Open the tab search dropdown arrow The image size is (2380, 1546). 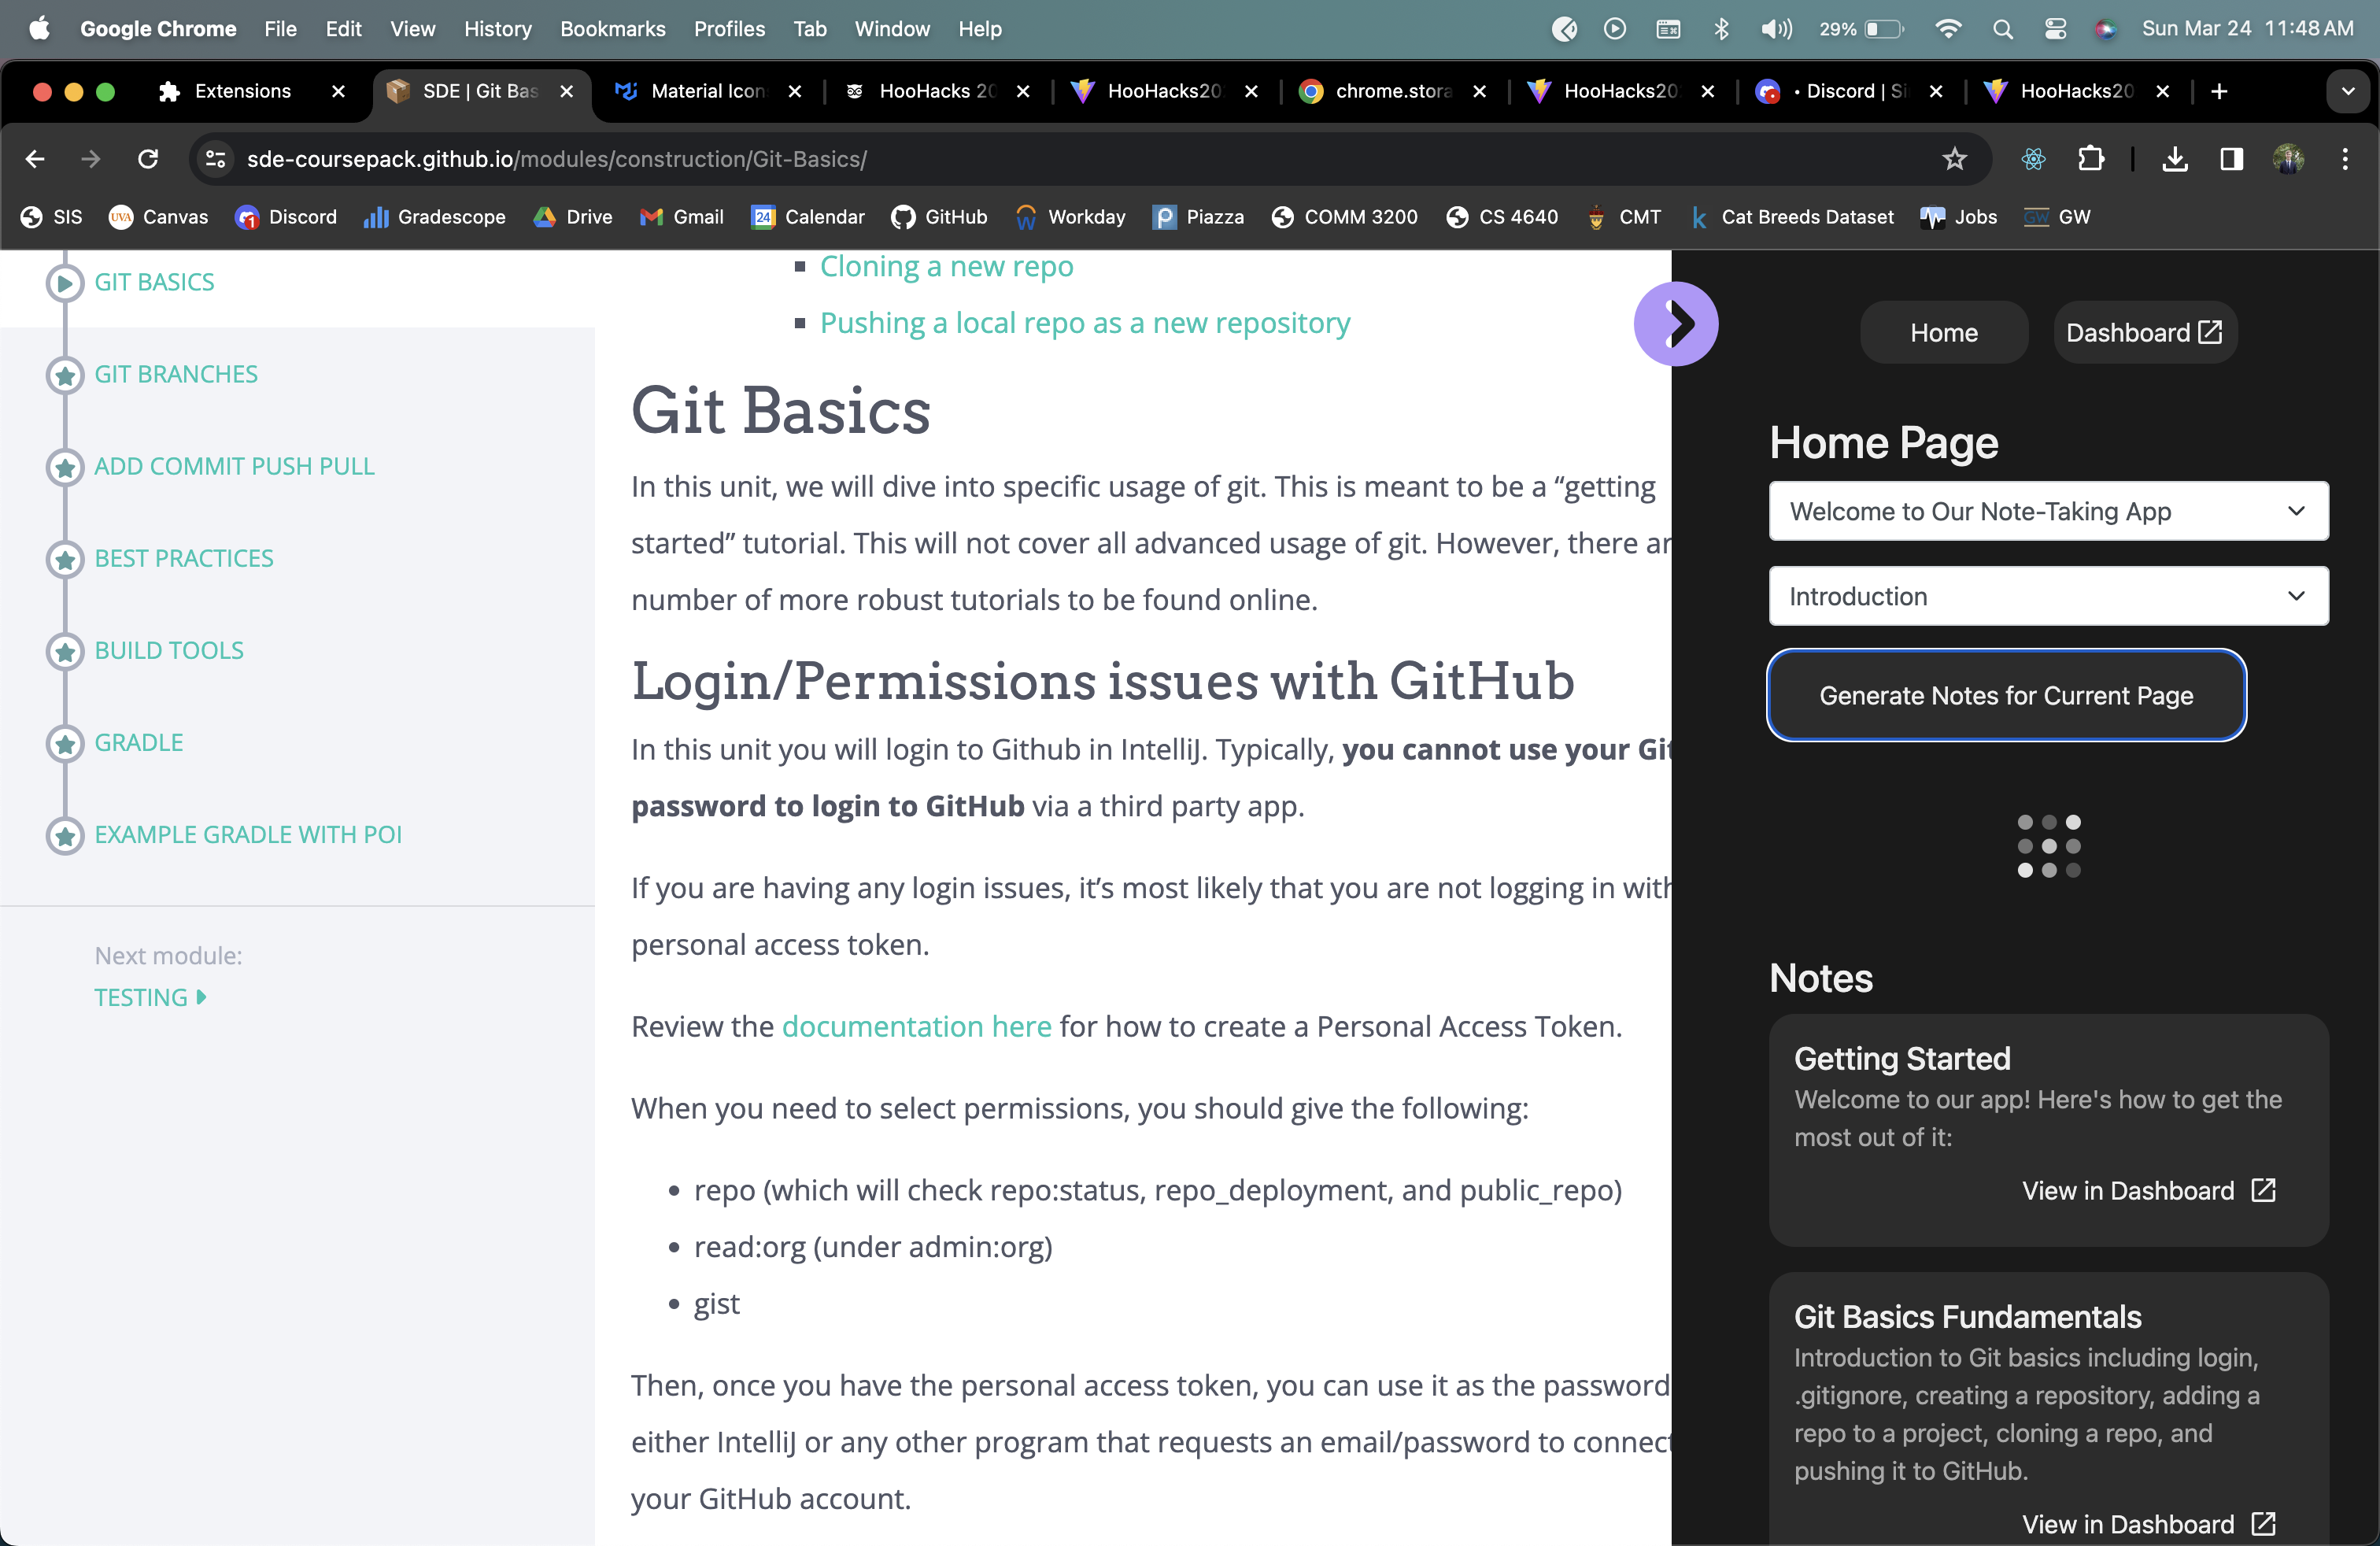[x=2347, y=91]
